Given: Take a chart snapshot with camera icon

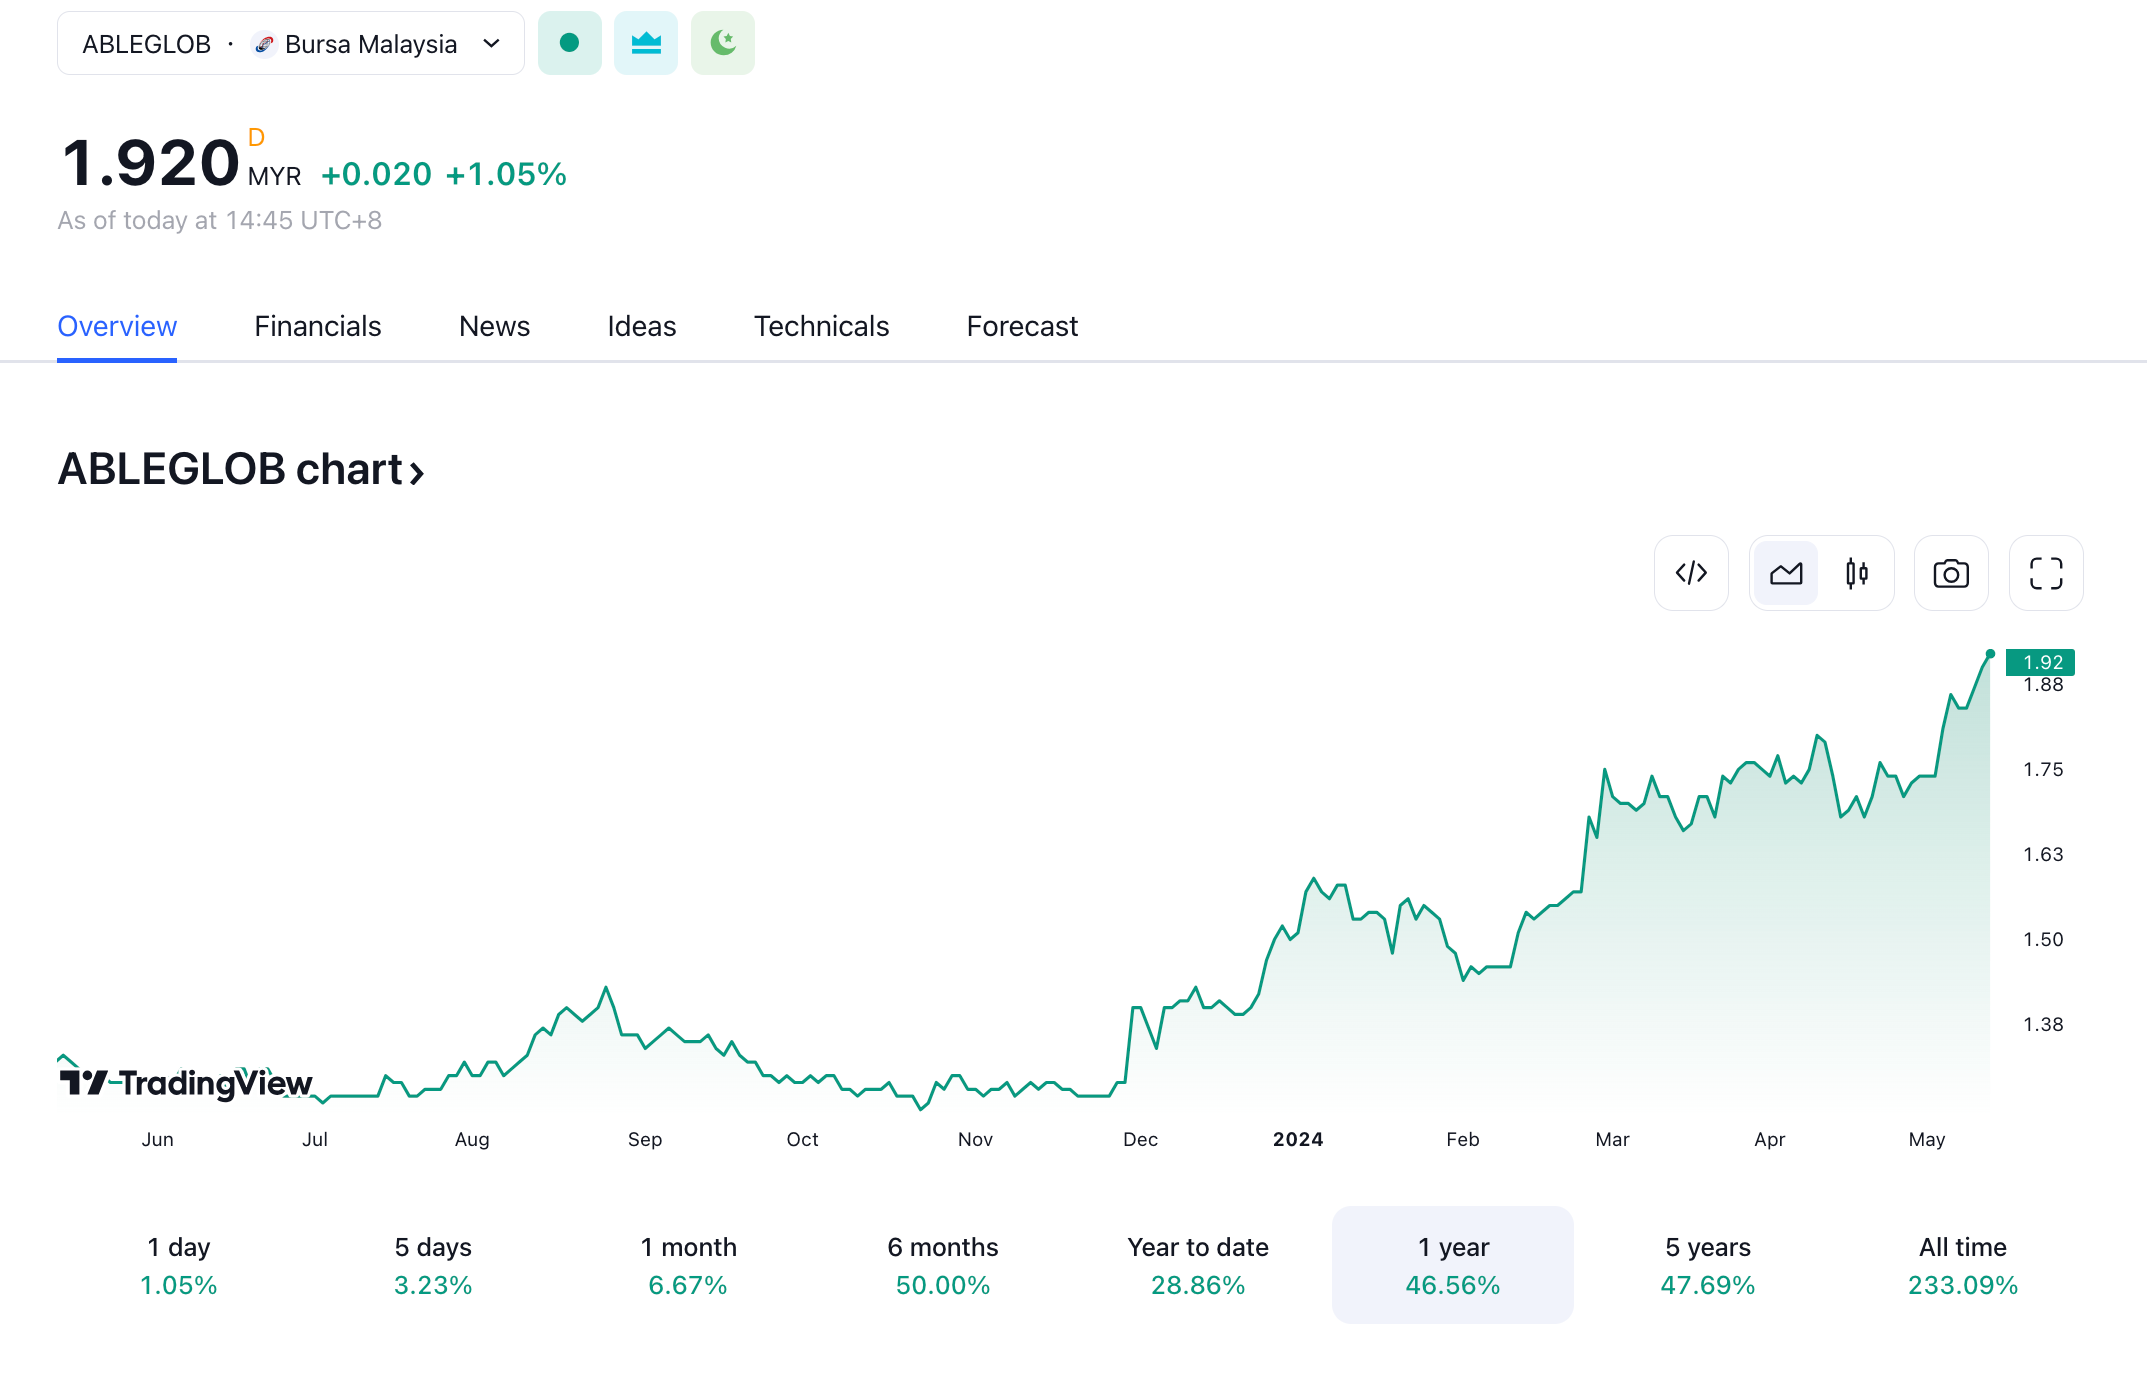Looking at the screenshot, I should [x=1950, y=573].
